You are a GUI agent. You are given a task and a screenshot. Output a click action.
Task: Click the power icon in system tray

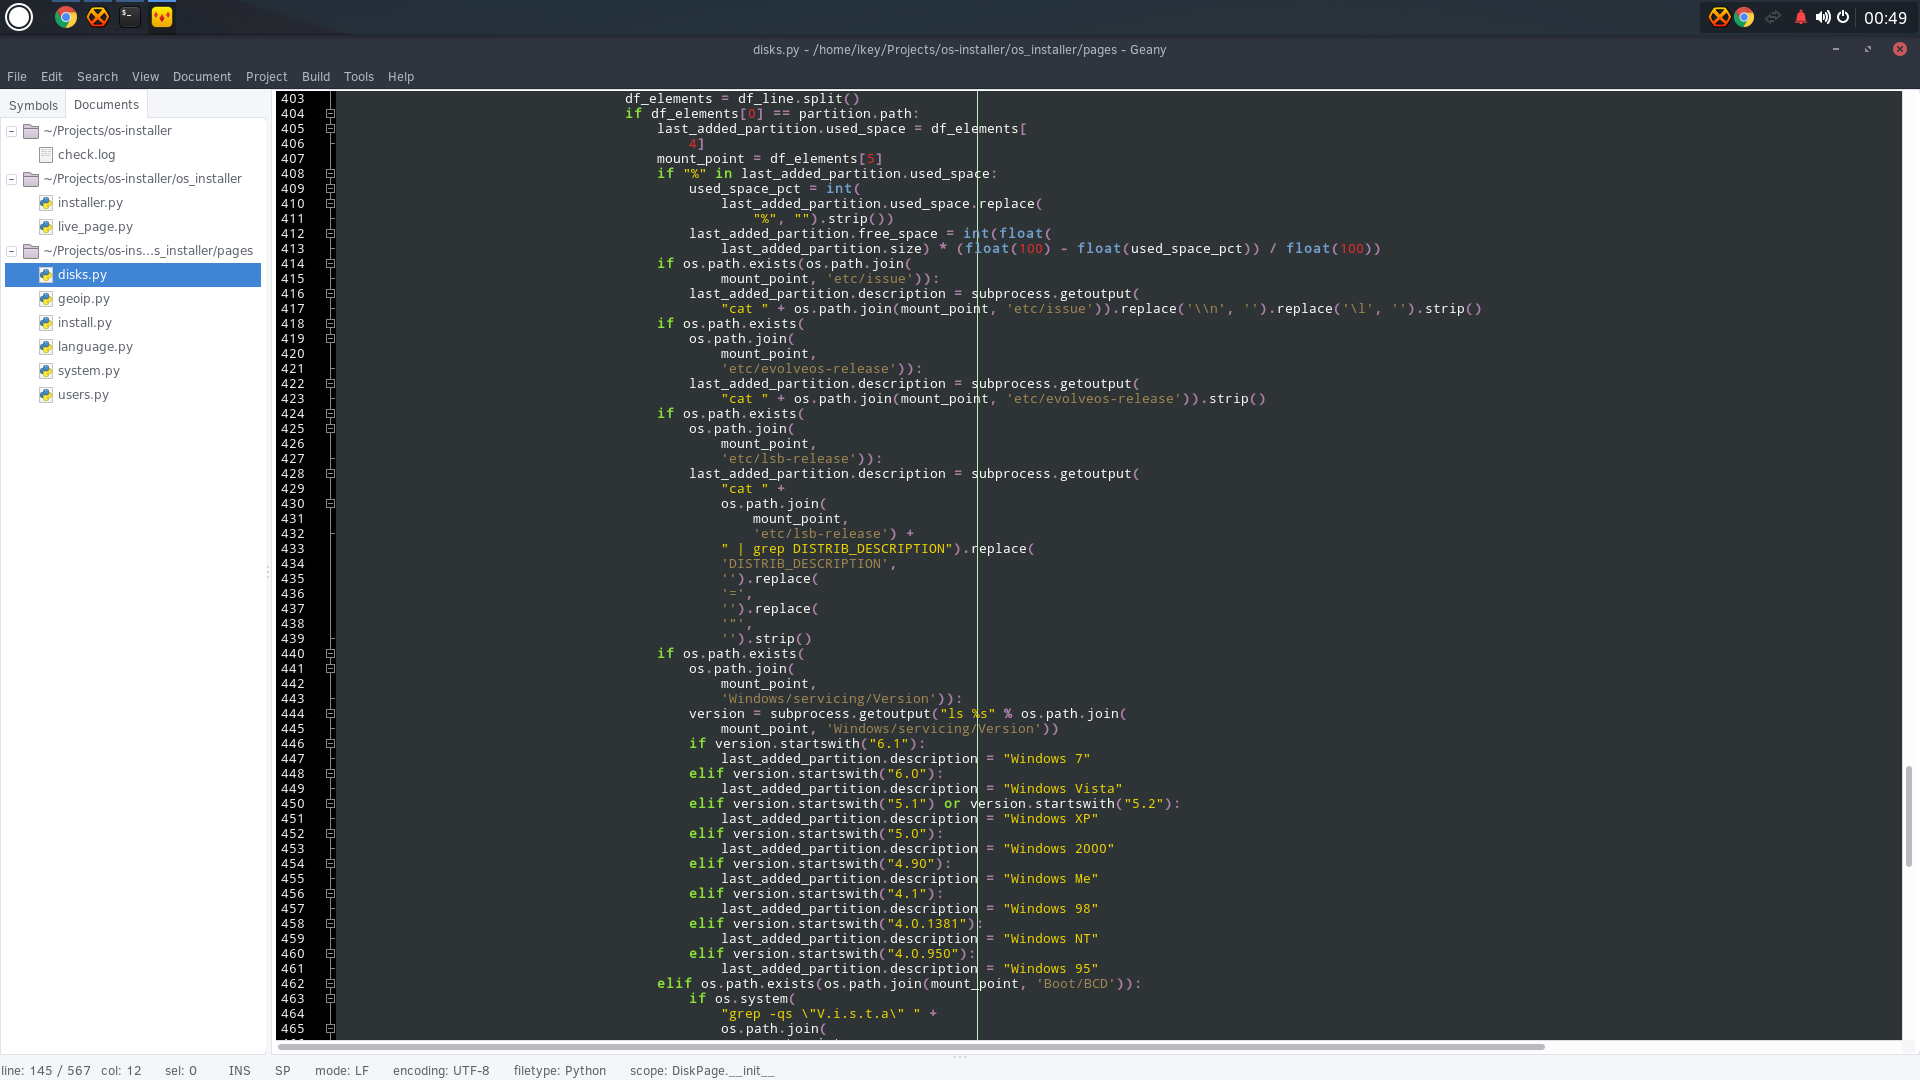pyautogui.click(x=1843, y=17)
